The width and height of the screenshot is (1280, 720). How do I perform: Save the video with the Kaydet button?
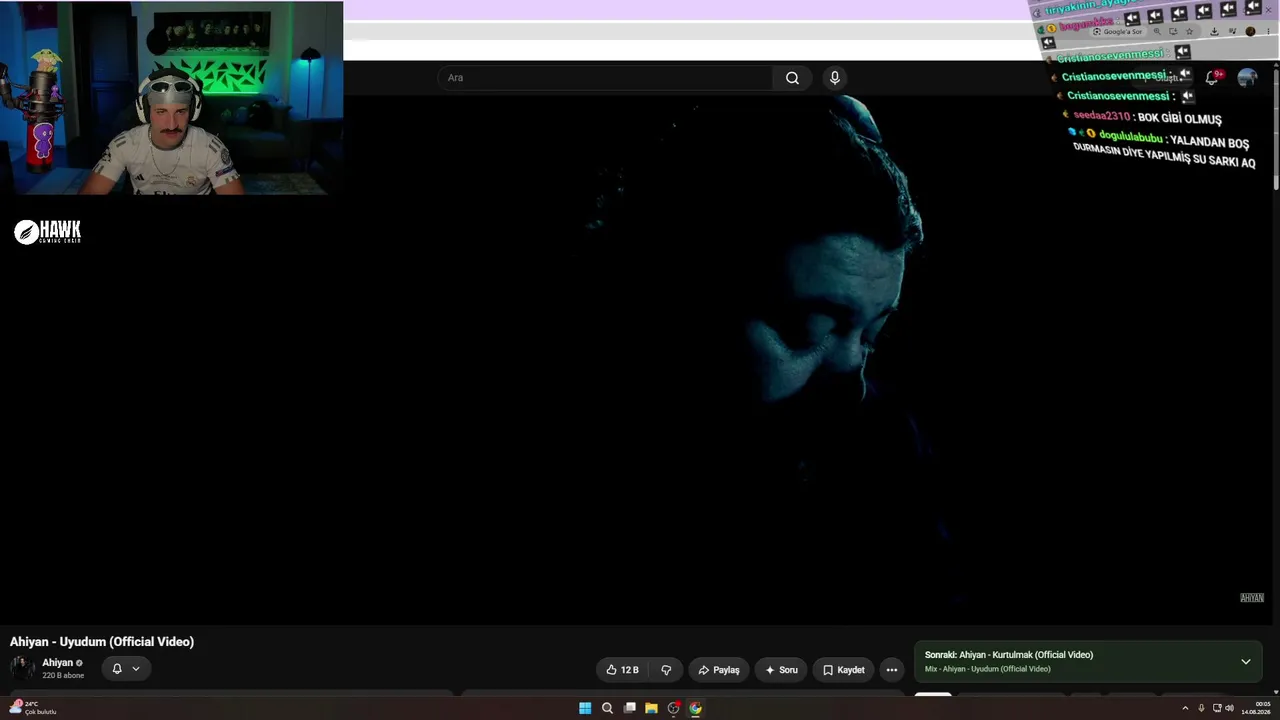click(x=843, y=670)
